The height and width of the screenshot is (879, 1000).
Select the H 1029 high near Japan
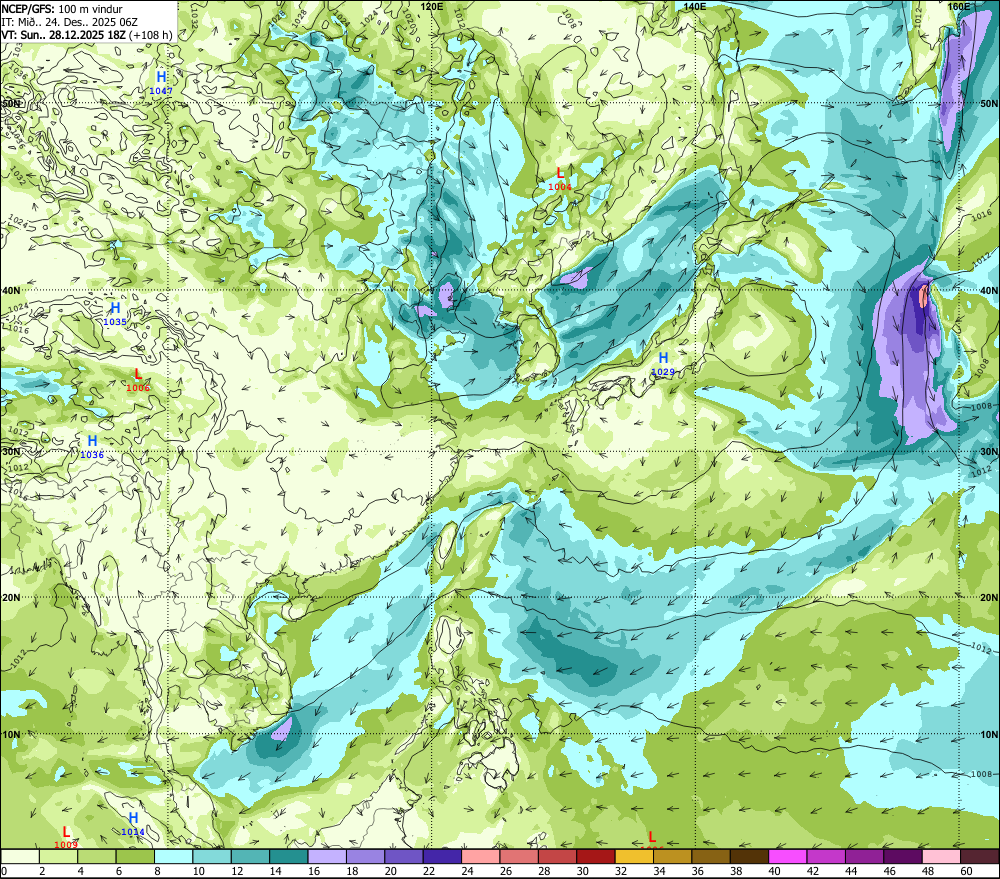click(663, 364)
